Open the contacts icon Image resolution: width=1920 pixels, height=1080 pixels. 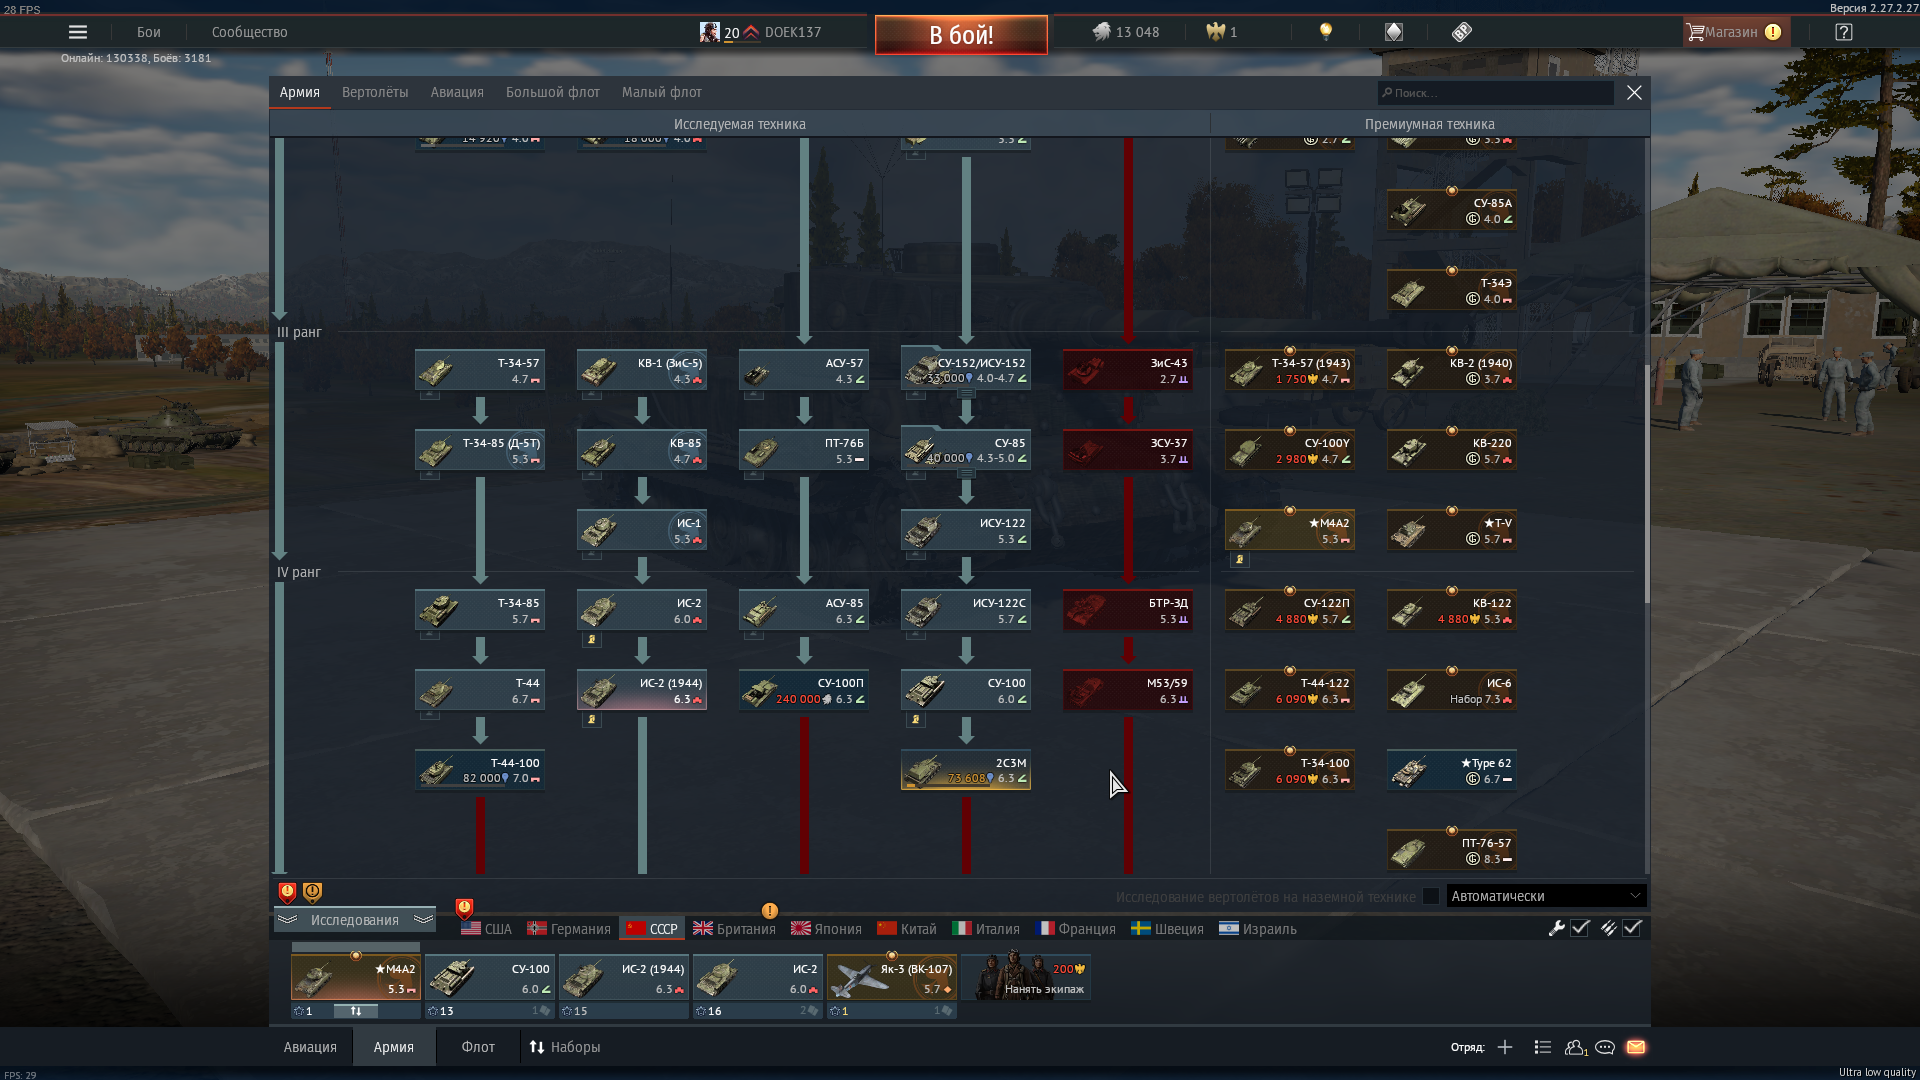click(1576, 1047)
